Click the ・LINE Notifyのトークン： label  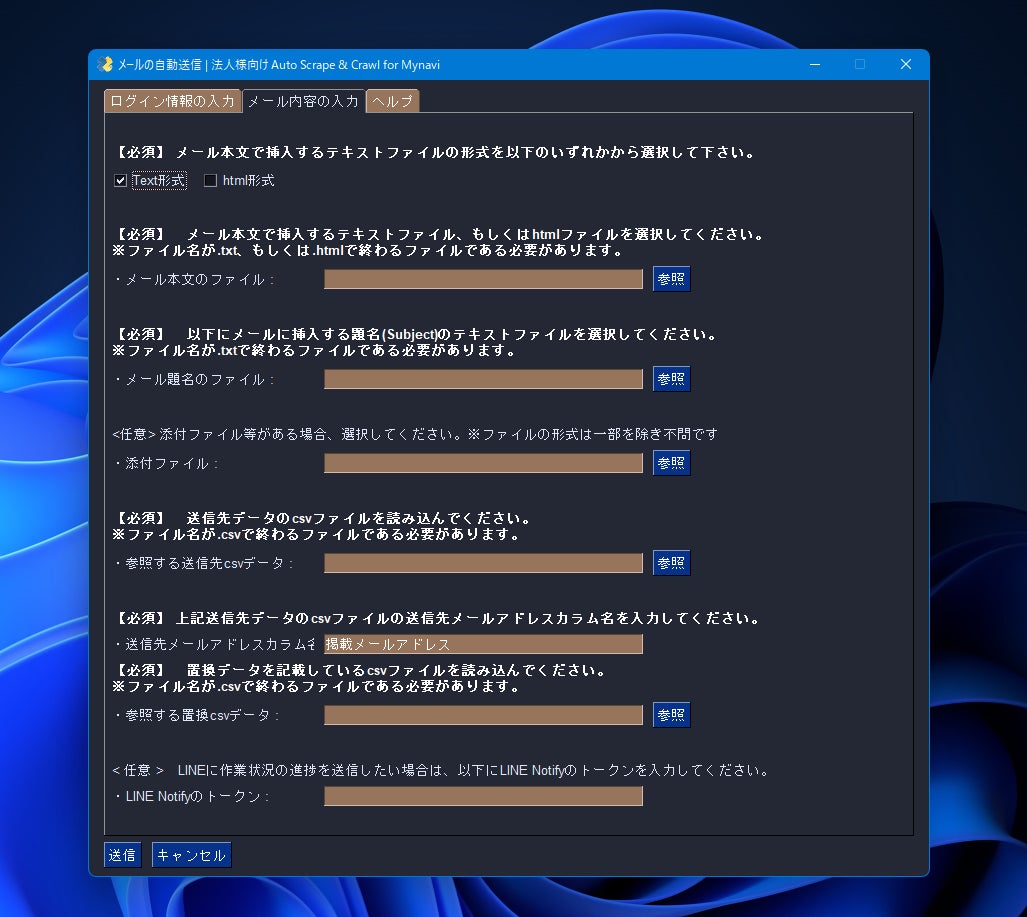tap(191, 796)
